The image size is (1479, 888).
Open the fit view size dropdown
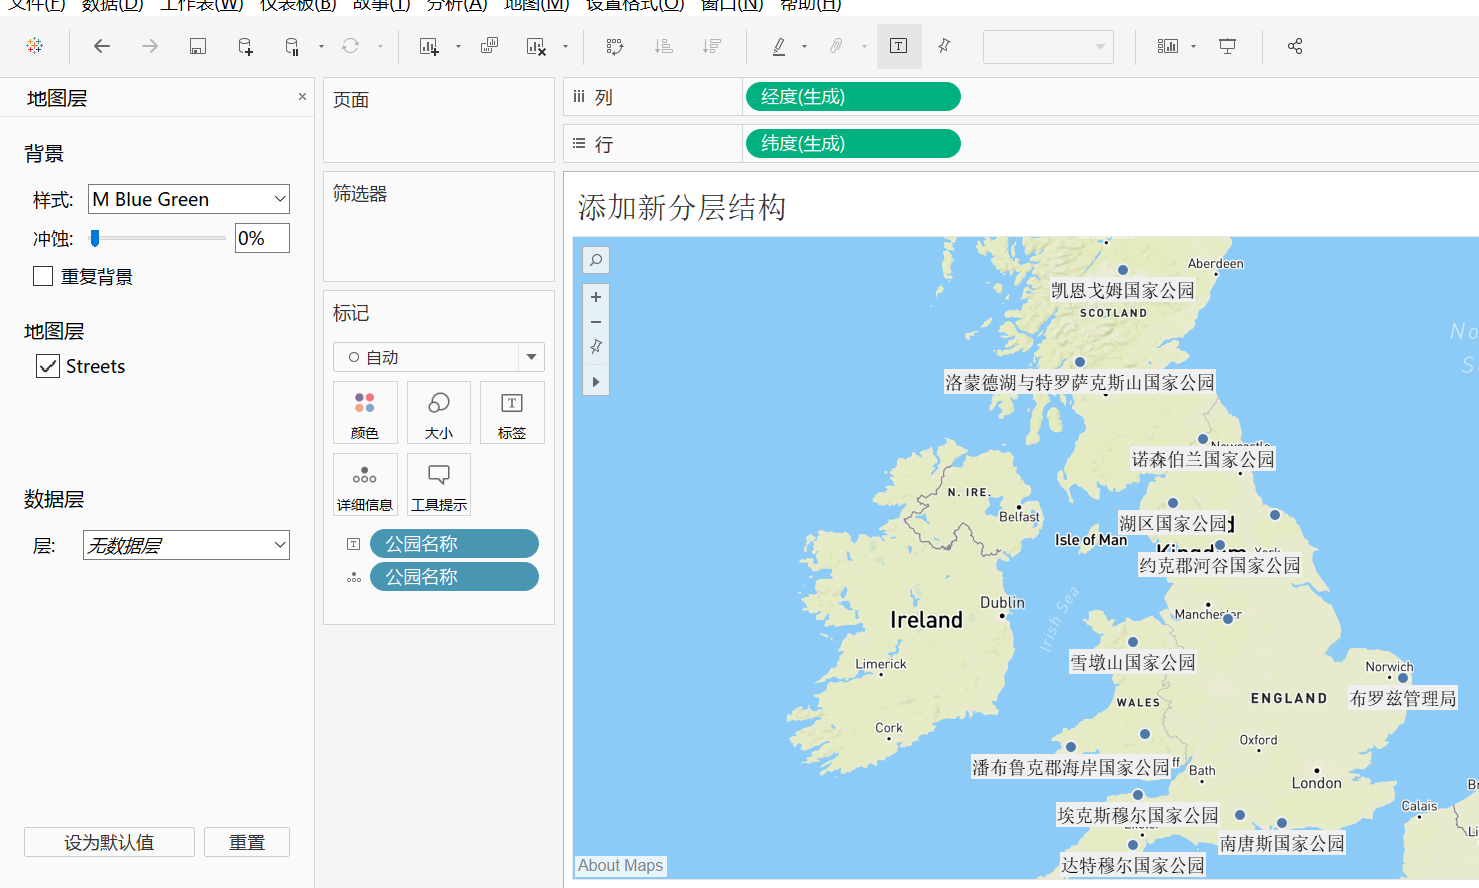tap(1048, 46)
